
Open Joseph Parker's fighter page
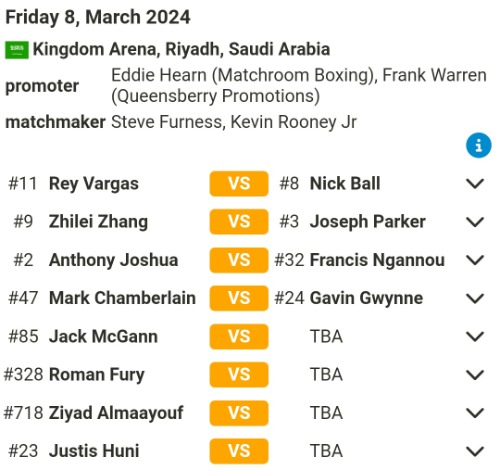click(x=368, y=222)
